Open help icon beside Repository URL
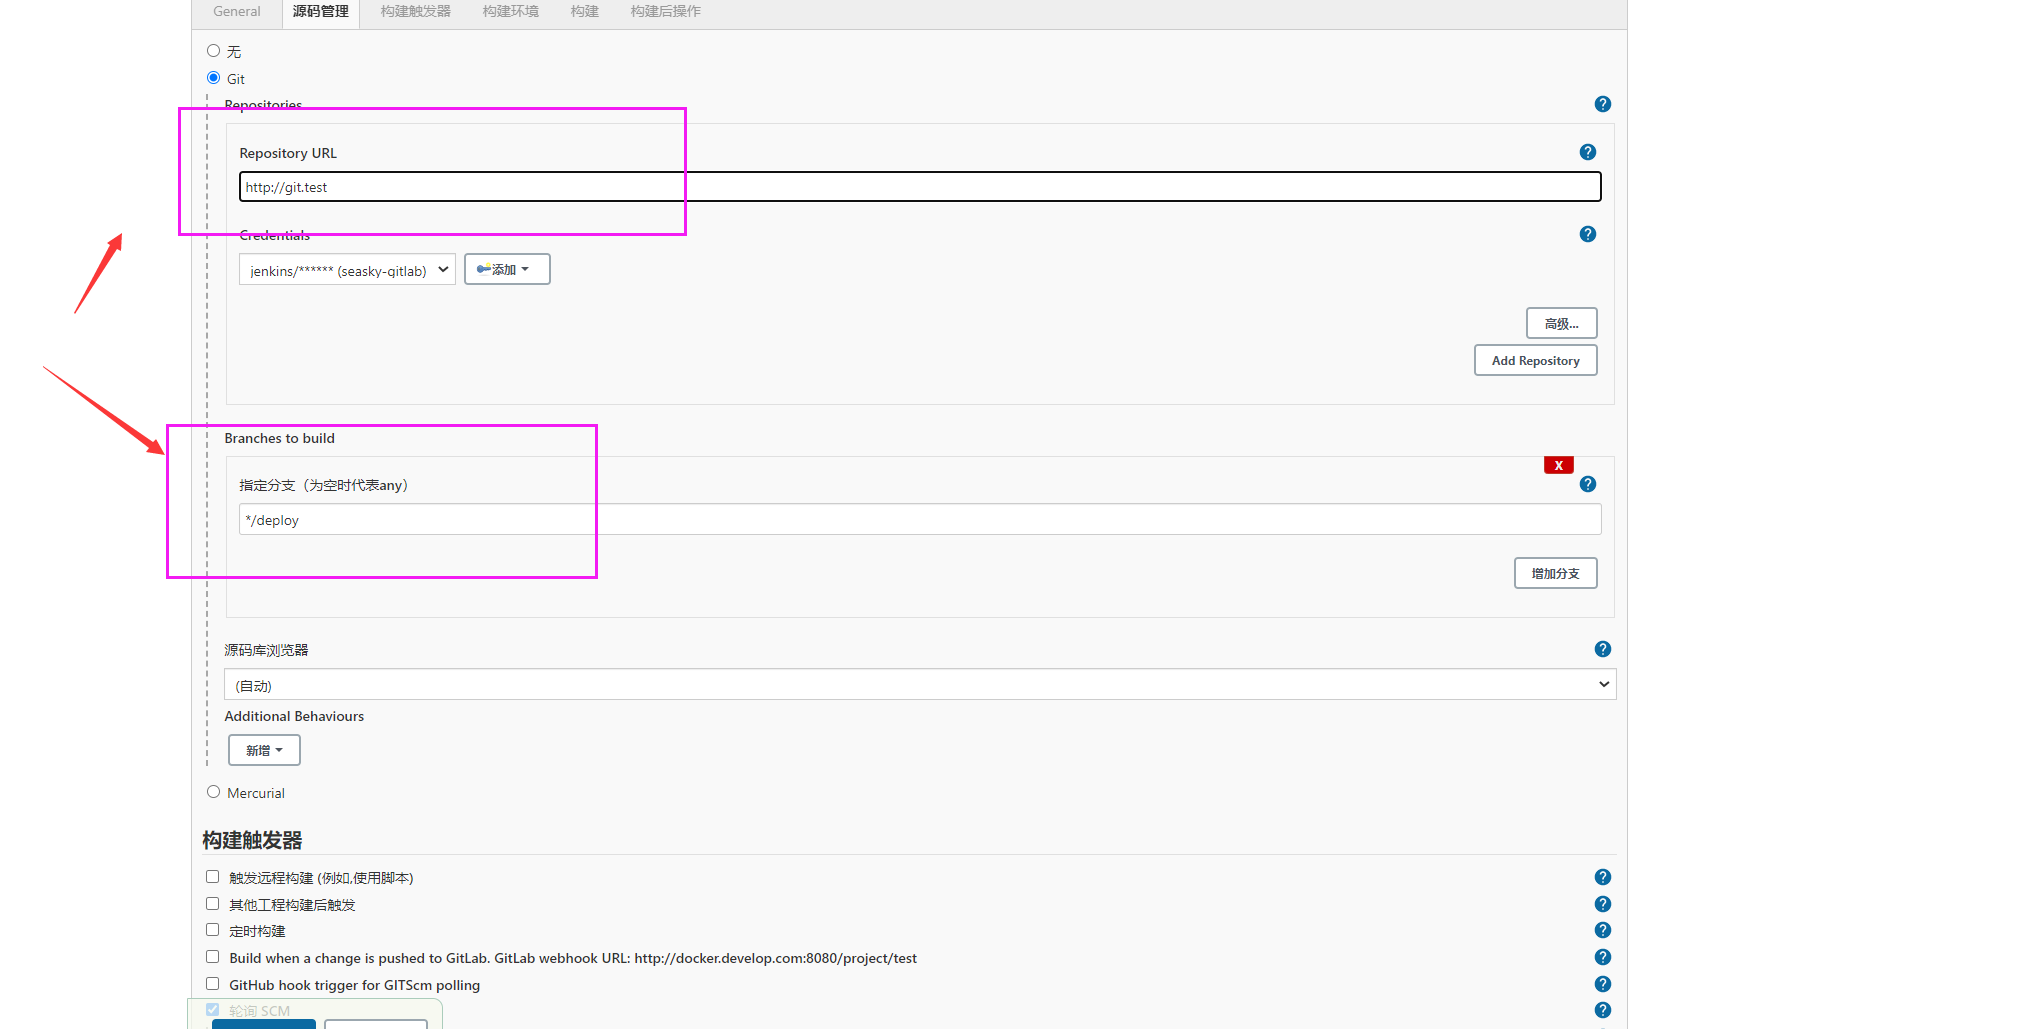 coord(1587,152)
